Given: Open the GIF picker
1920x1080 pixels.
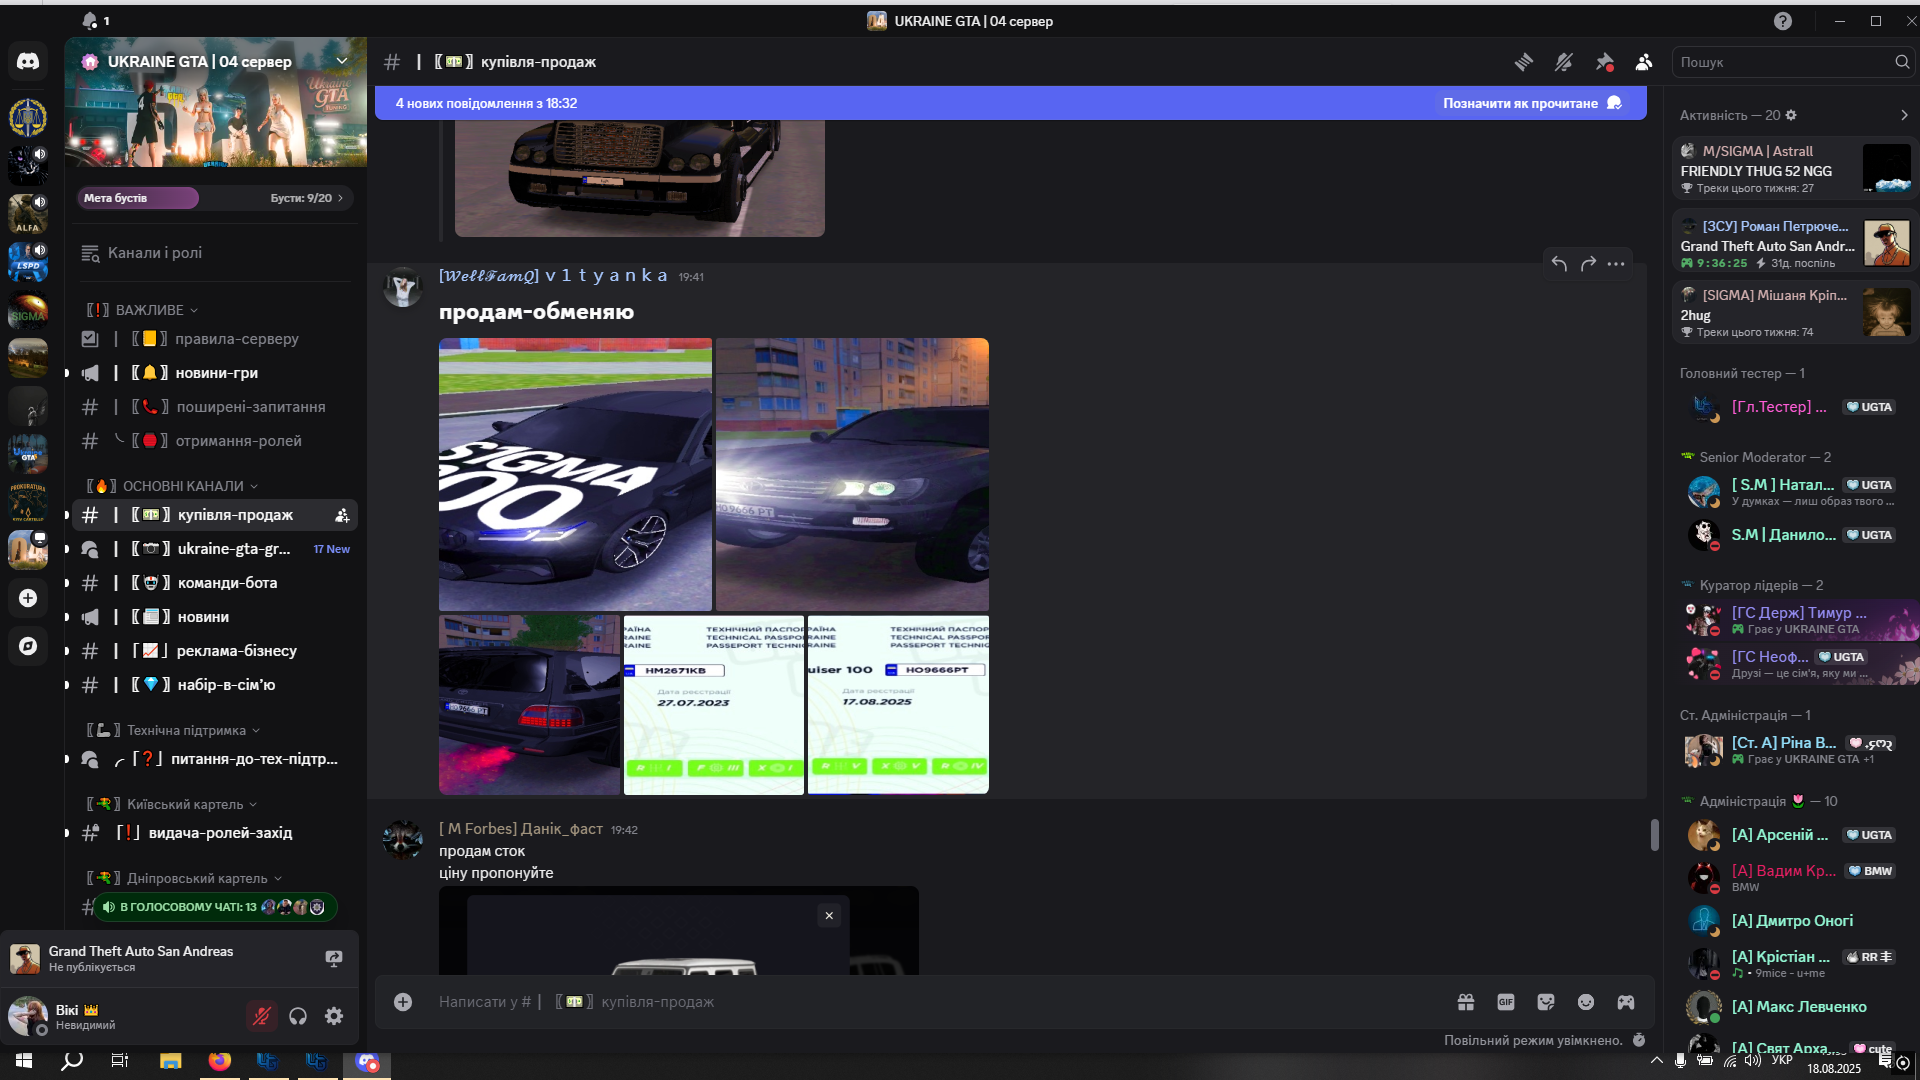Looking at the screenshot, I should coord(1506,1002).
